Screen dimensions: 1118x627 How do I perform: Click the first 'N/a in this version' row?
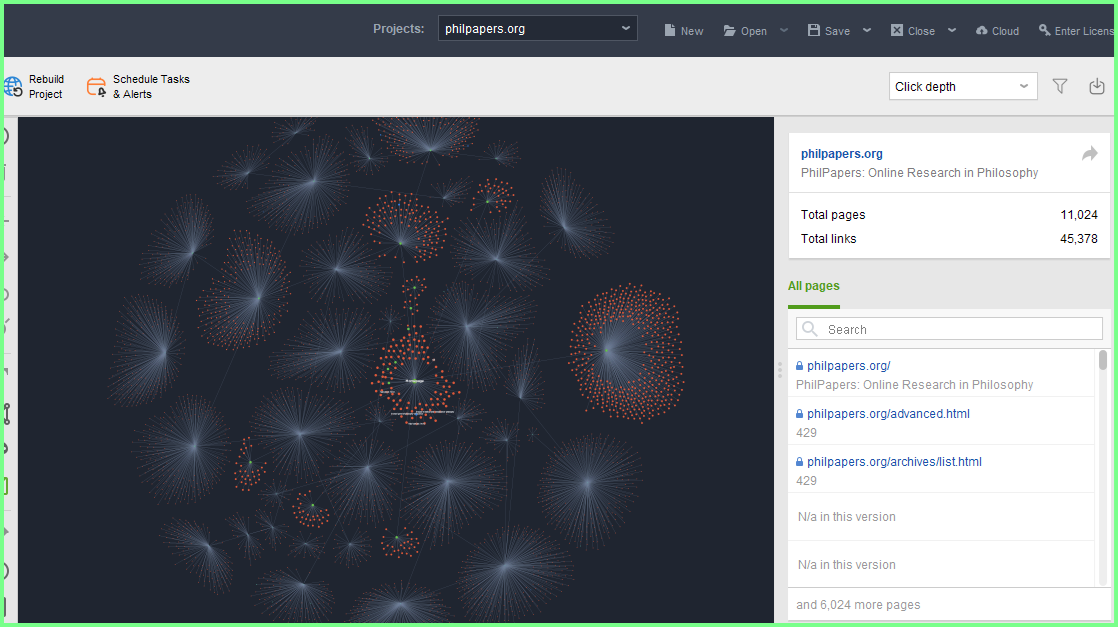click(941, 516)
